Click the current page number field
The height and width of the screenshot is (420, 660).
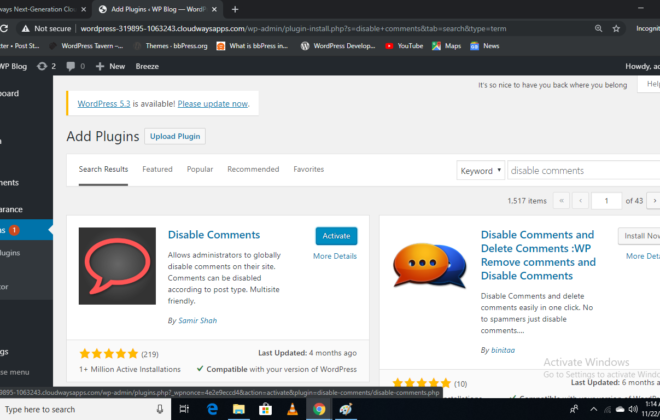tap(607, 201)
